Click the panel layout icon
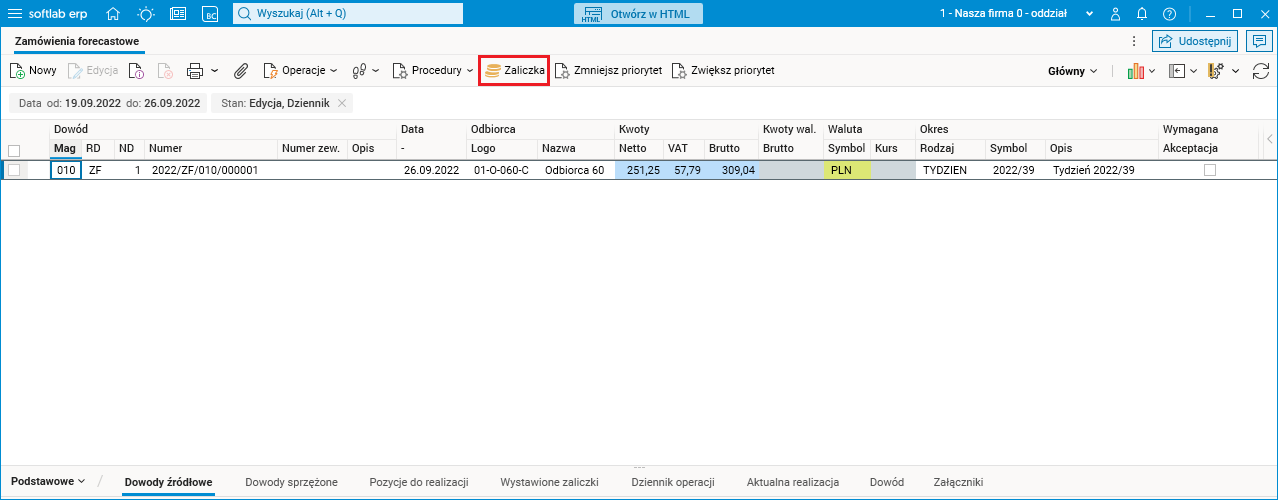 (1178, 71)
